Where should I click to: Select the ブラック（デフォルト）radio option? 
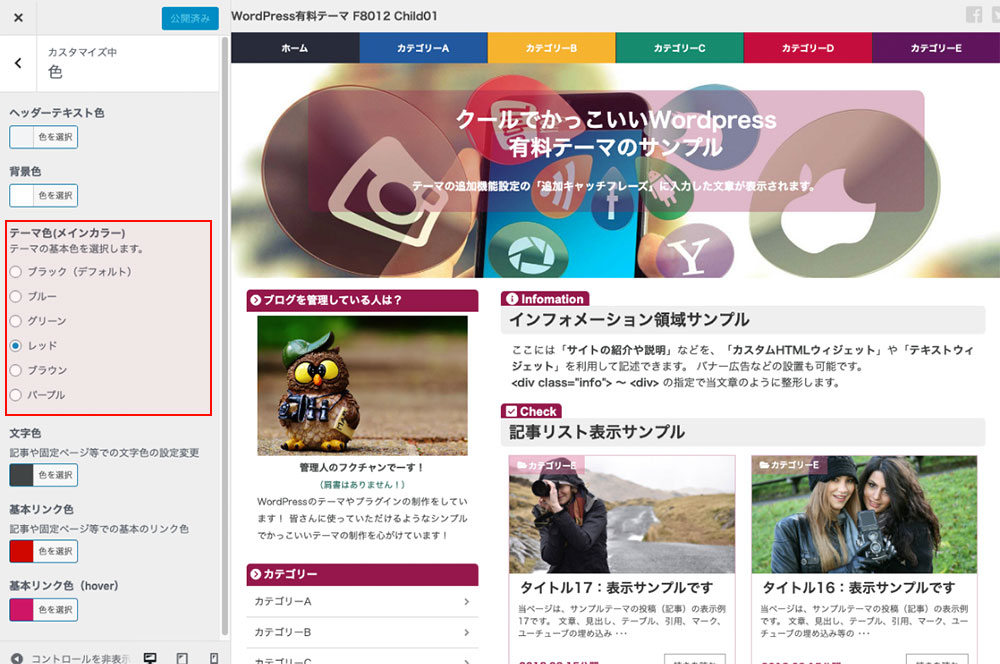pyautogui.click(x=16, y=272)
